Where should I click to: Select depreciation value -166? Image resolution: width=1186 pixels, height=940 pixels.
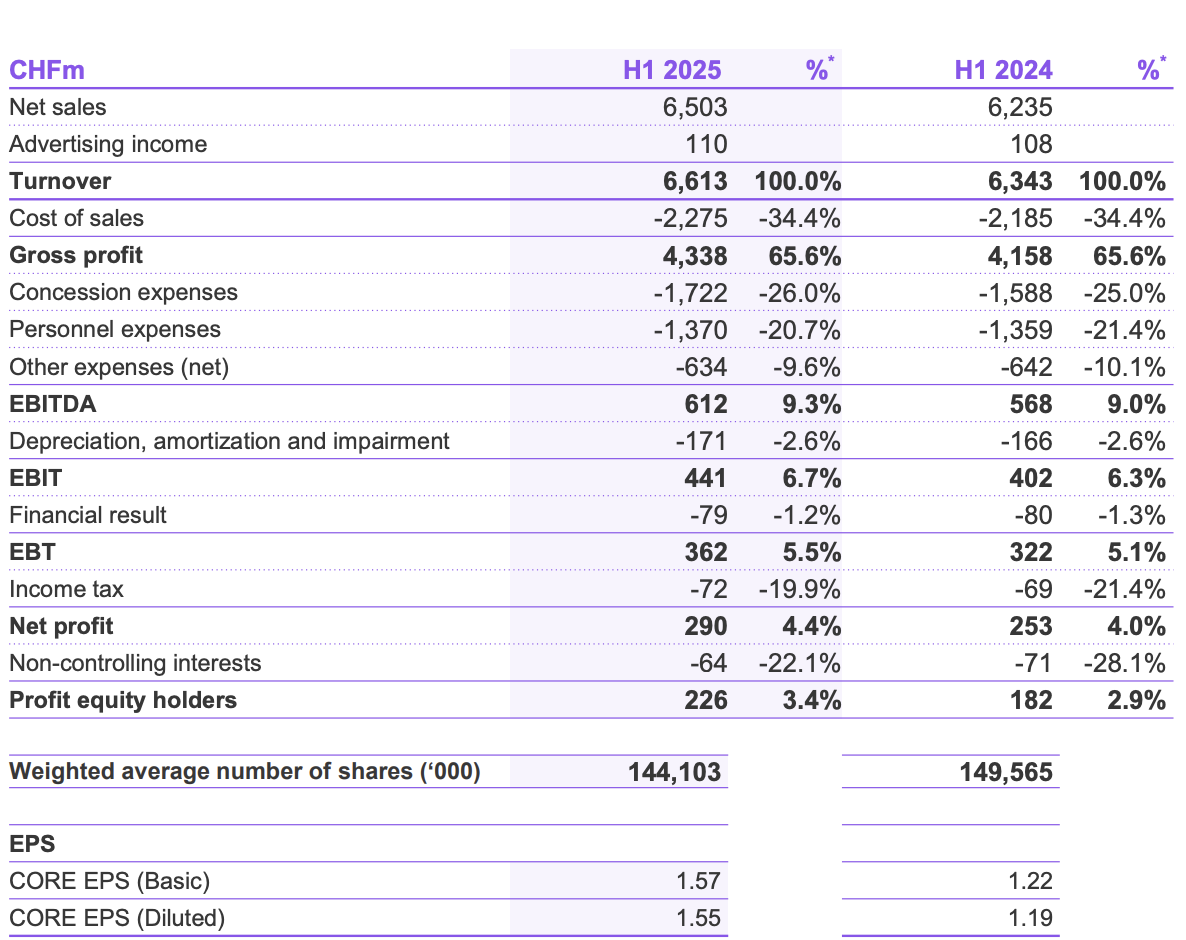pos(1026,441)
